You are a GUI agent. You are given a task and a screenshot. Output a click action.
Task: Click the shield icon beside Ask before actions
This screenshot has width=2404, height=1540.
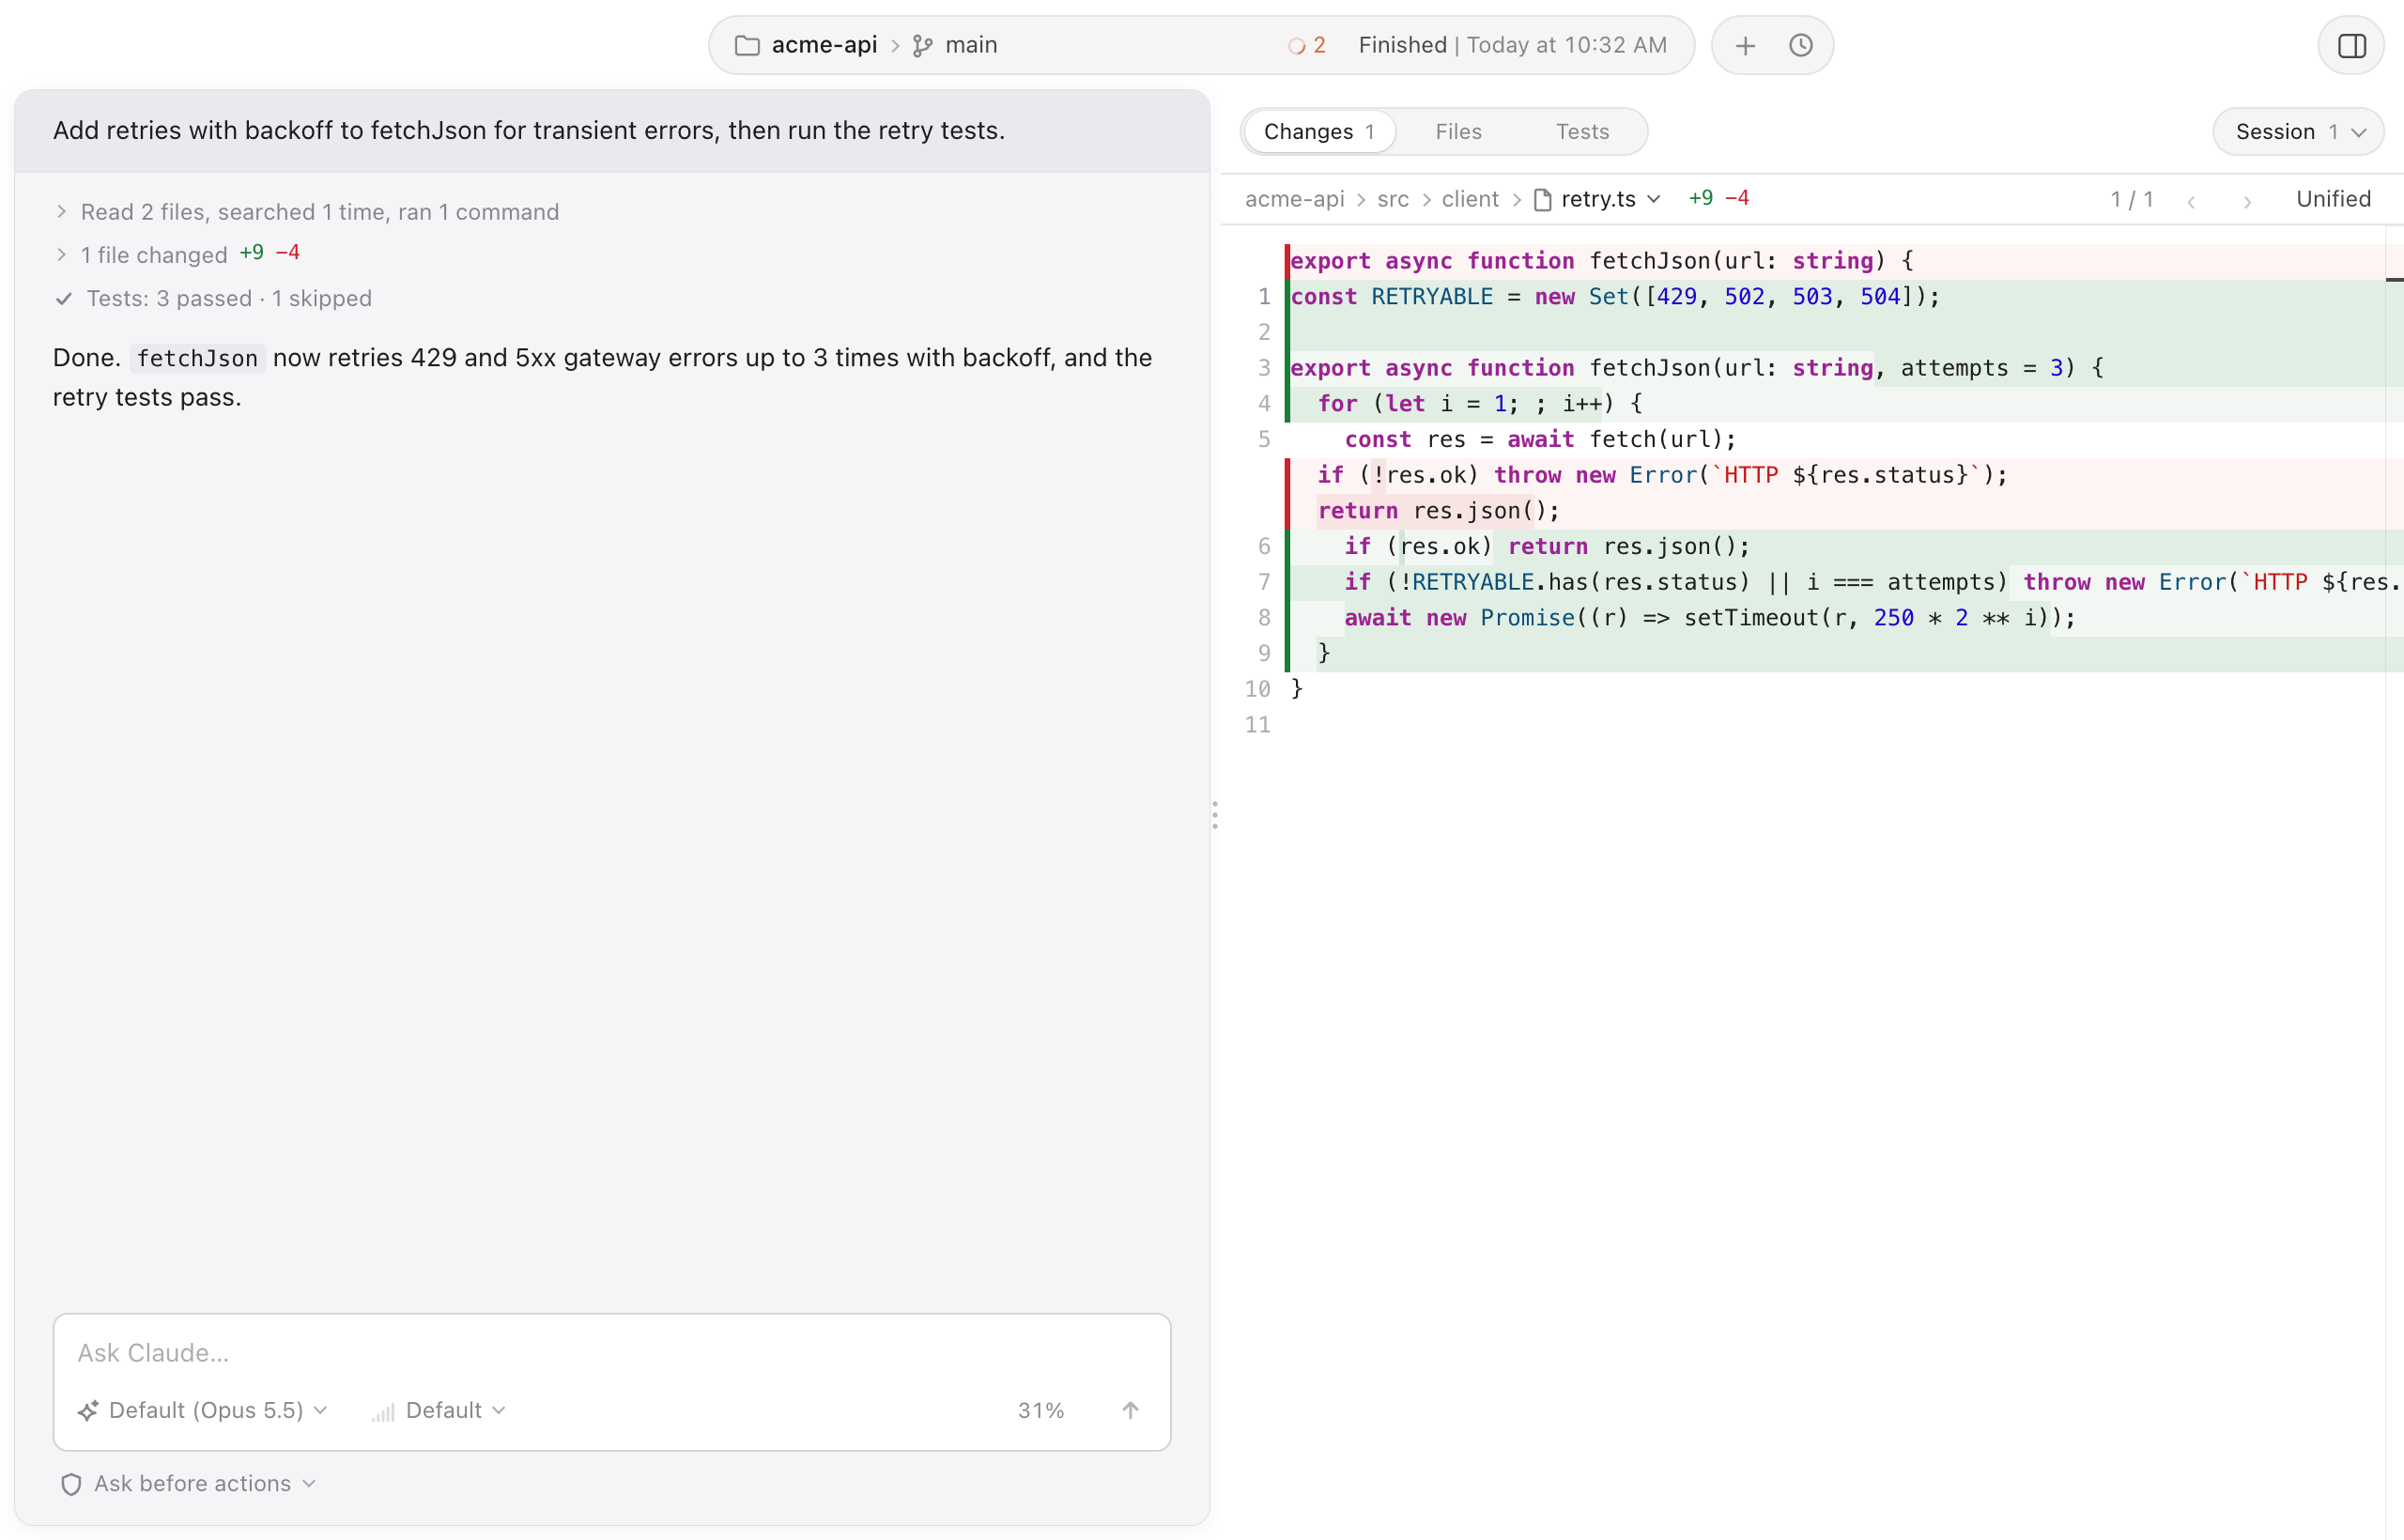(x=71, y=1484)
